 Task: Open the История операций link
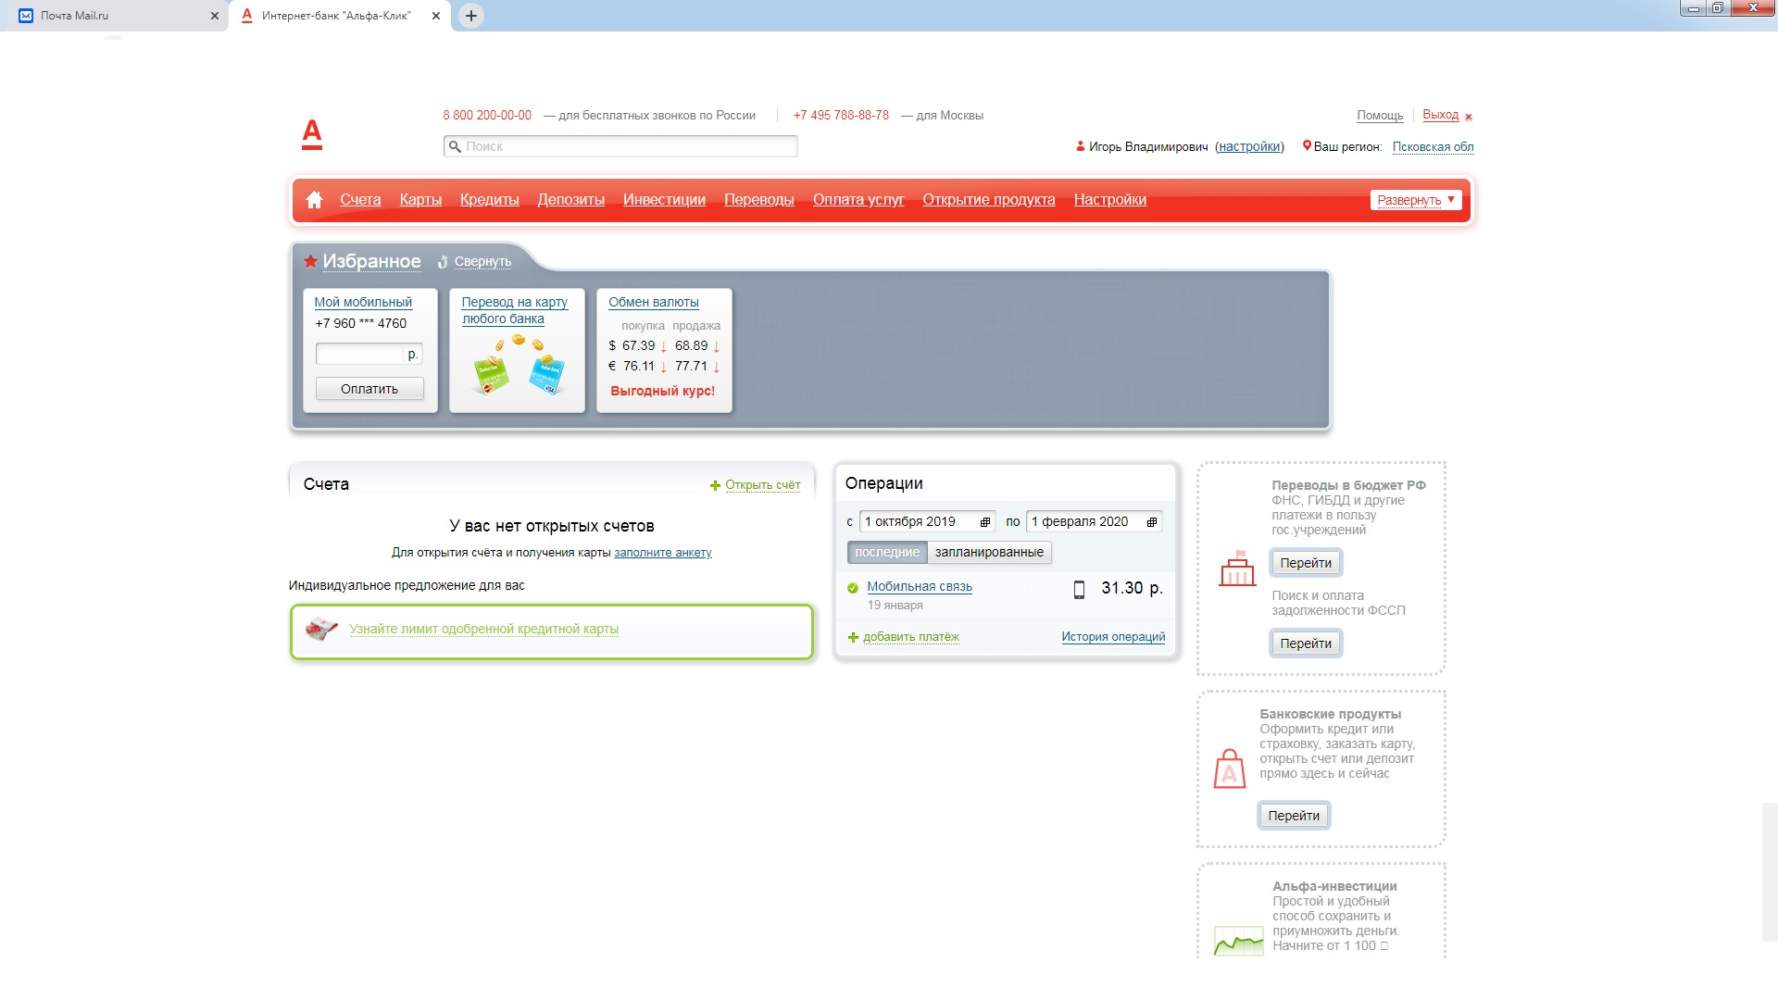coord(1113,637)
